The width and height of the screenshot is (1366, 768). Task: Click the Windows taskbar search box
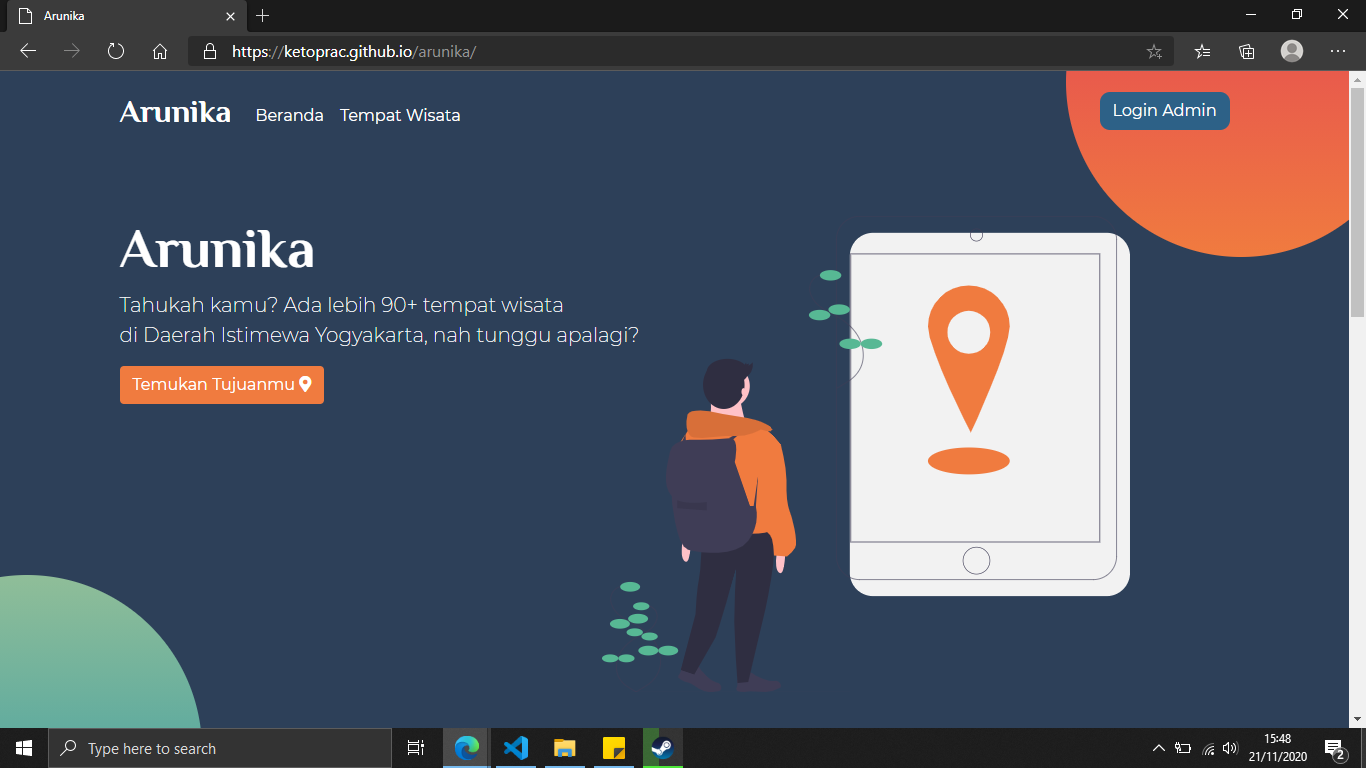coord(220,748)
